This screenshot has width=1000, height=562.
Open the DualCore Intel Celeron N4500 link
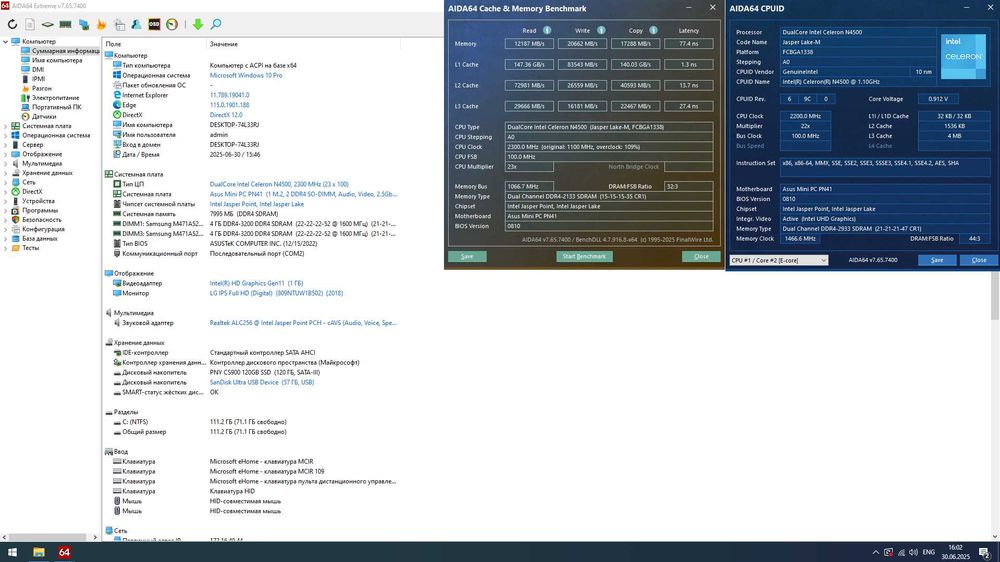[279, 184]
